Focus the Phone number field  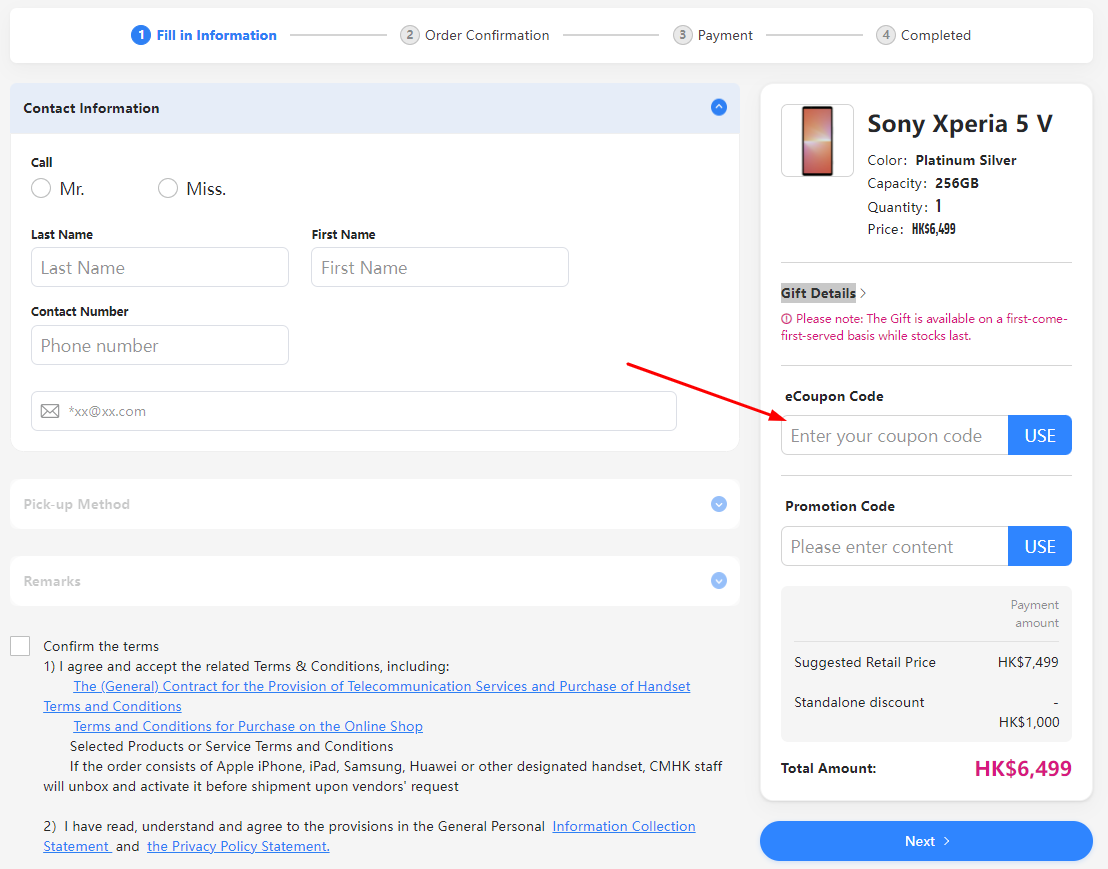[x=160, y=345]
